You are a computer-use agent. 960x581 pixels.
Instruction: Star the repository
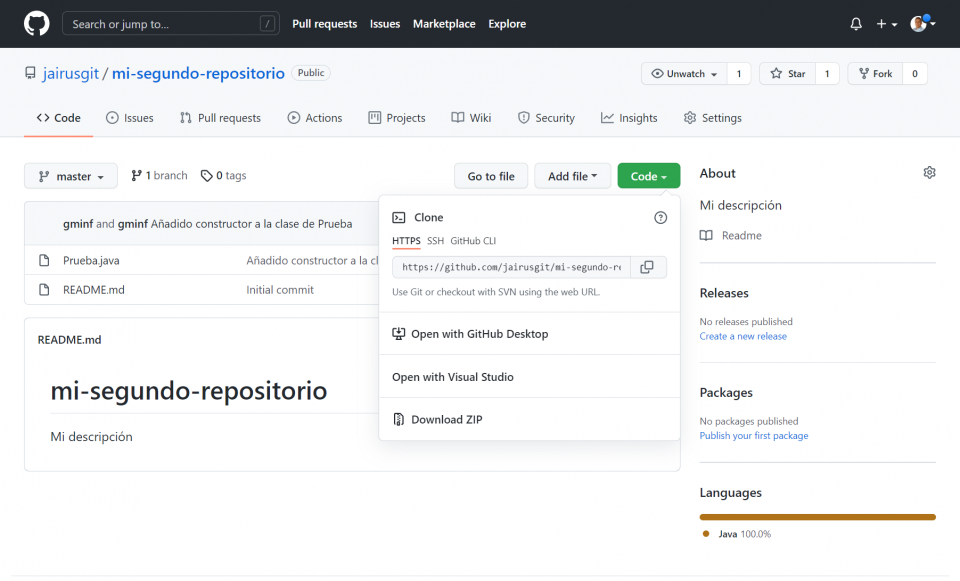click(787, 73)
